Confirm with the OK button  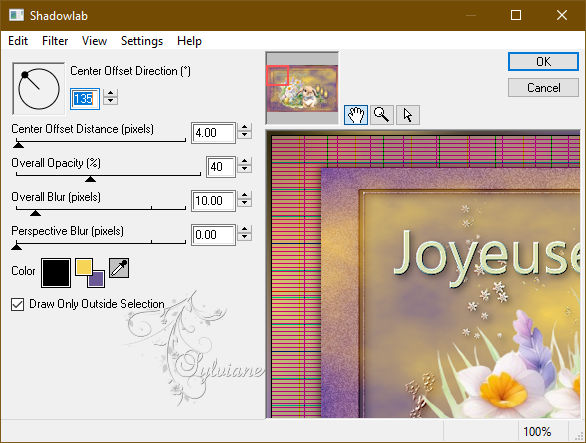[x=543, y=62]
